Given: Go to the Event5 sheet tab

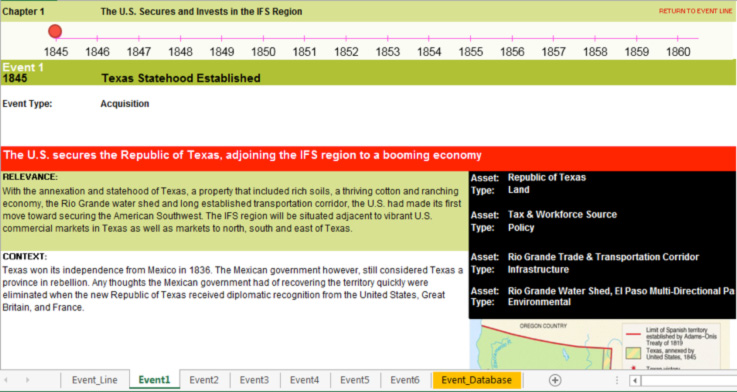Looking at the screenshot, I should [355, 380].
